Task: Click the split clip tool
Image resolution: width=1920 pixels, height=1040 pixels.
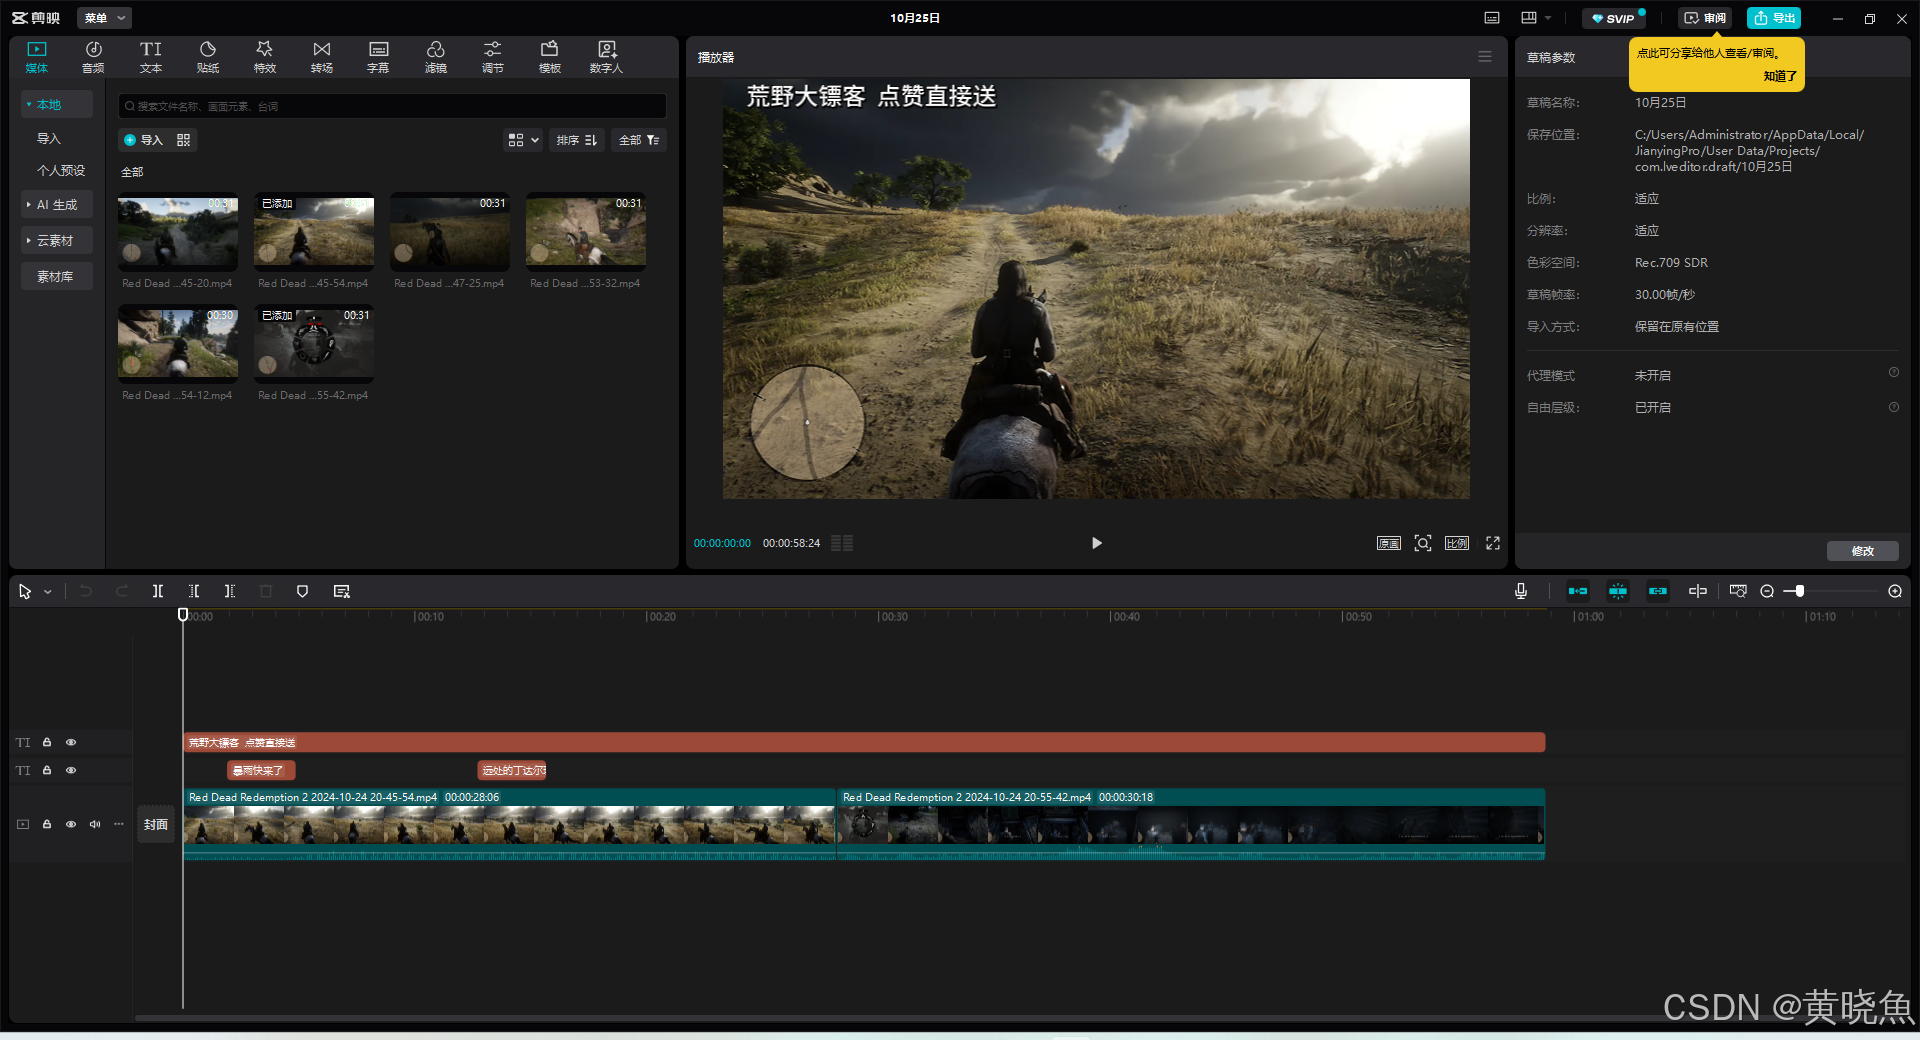Action: 158,591
